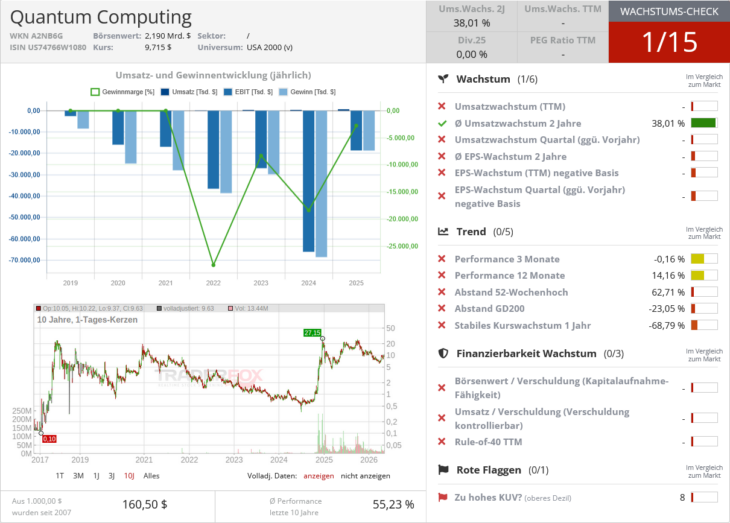Toggle the EBIT [Tsd. $] legend entry

tap(248, 92)
